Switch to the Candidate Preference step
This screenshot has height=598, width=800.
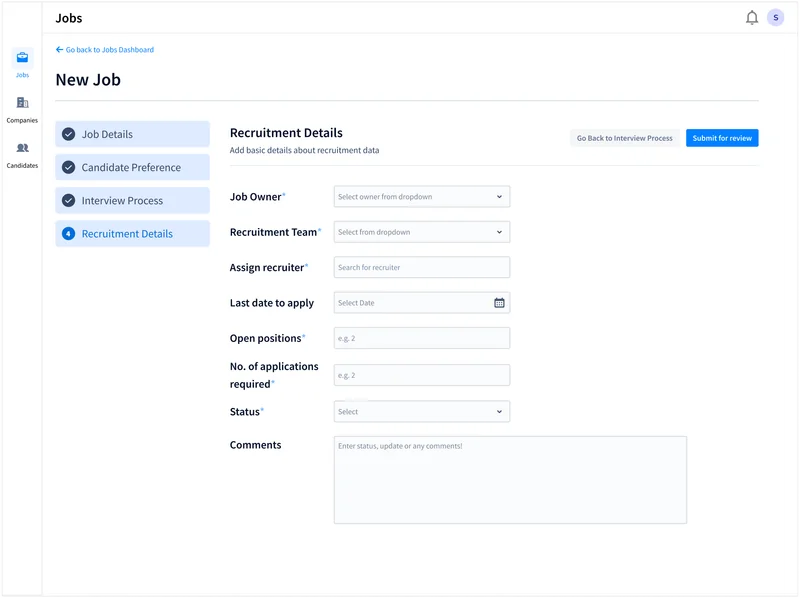pos(133,167)
